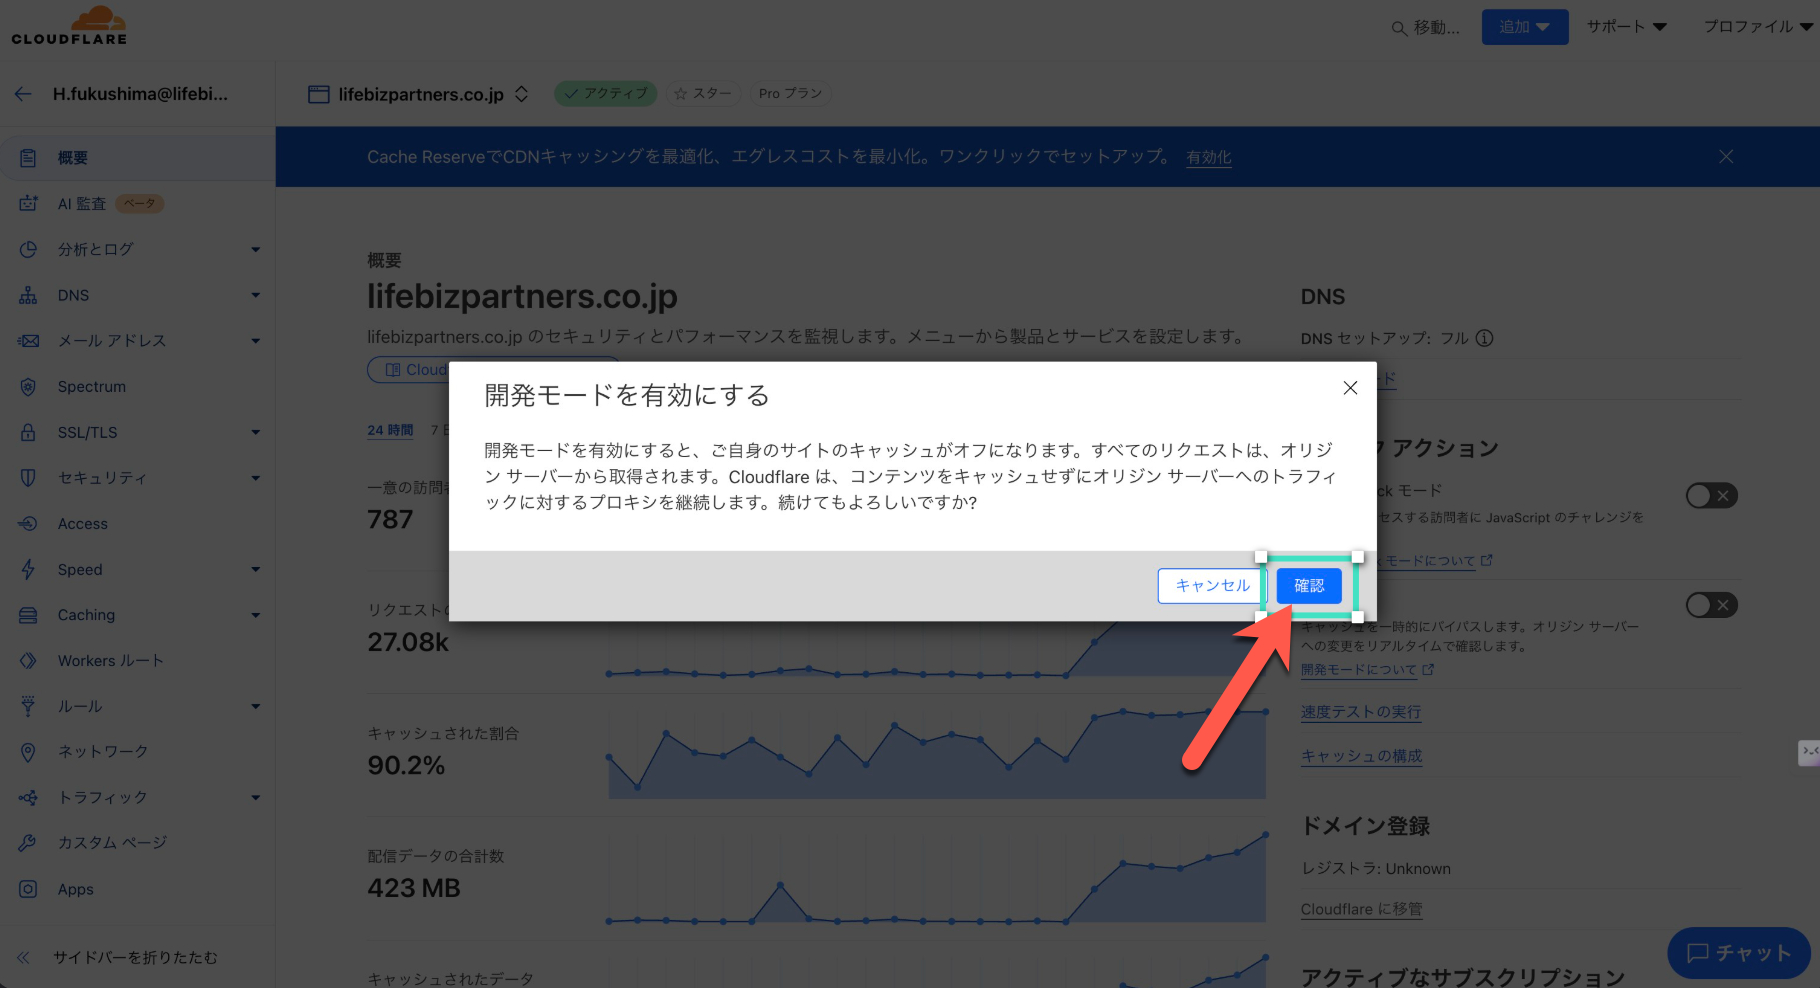The image size is (1820, 988).
Task: Expand the Speed sidebar section
Action: (256, 570)
